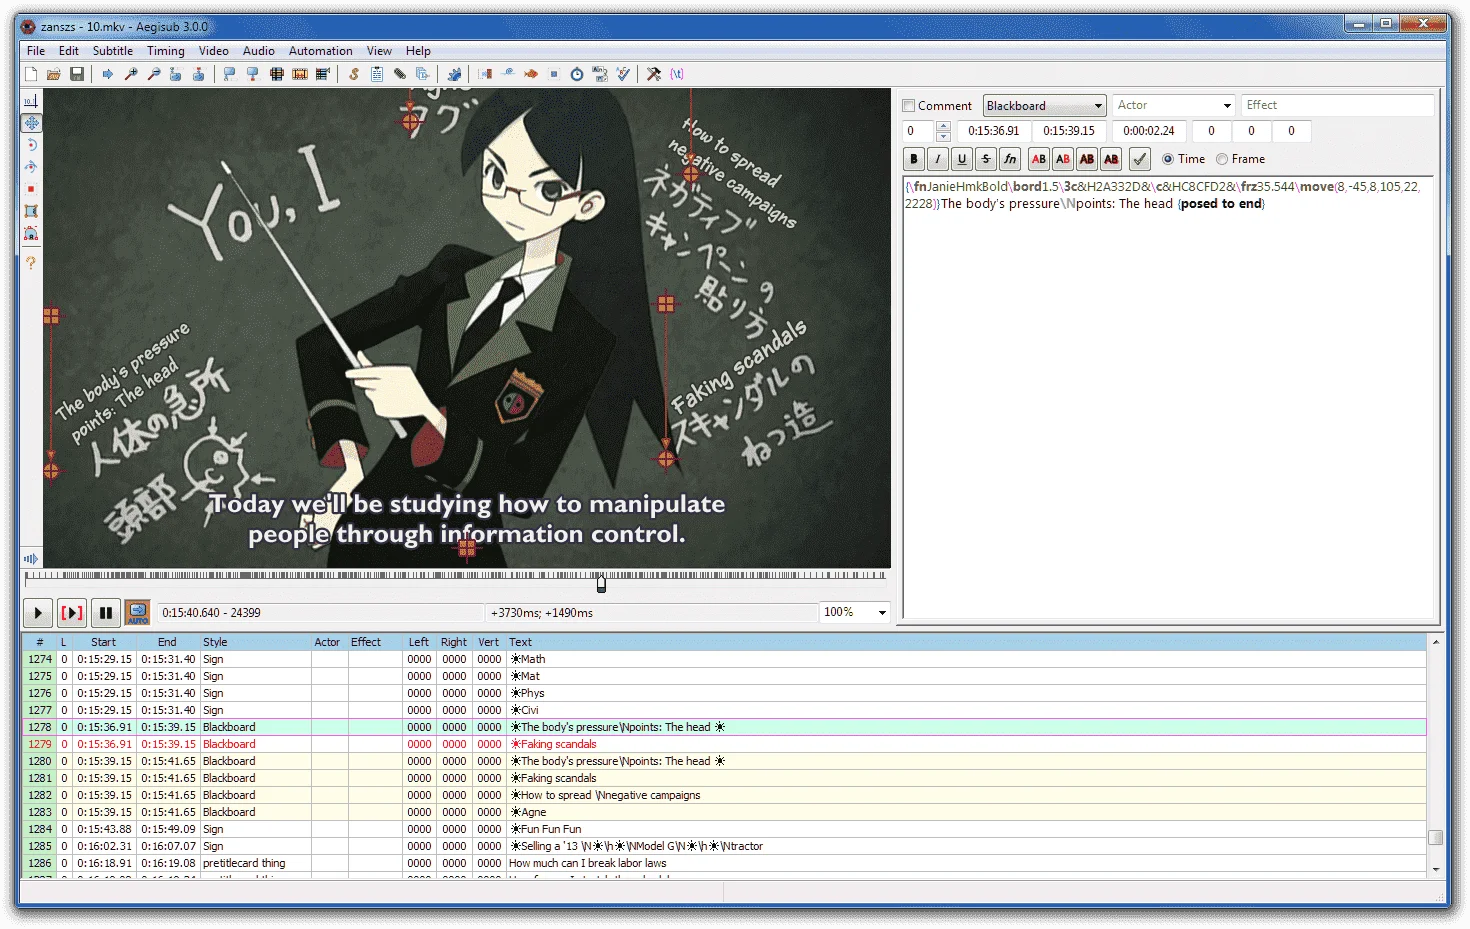
Task: Click the Open subtitles folder icon
Action: pos(54,74)
